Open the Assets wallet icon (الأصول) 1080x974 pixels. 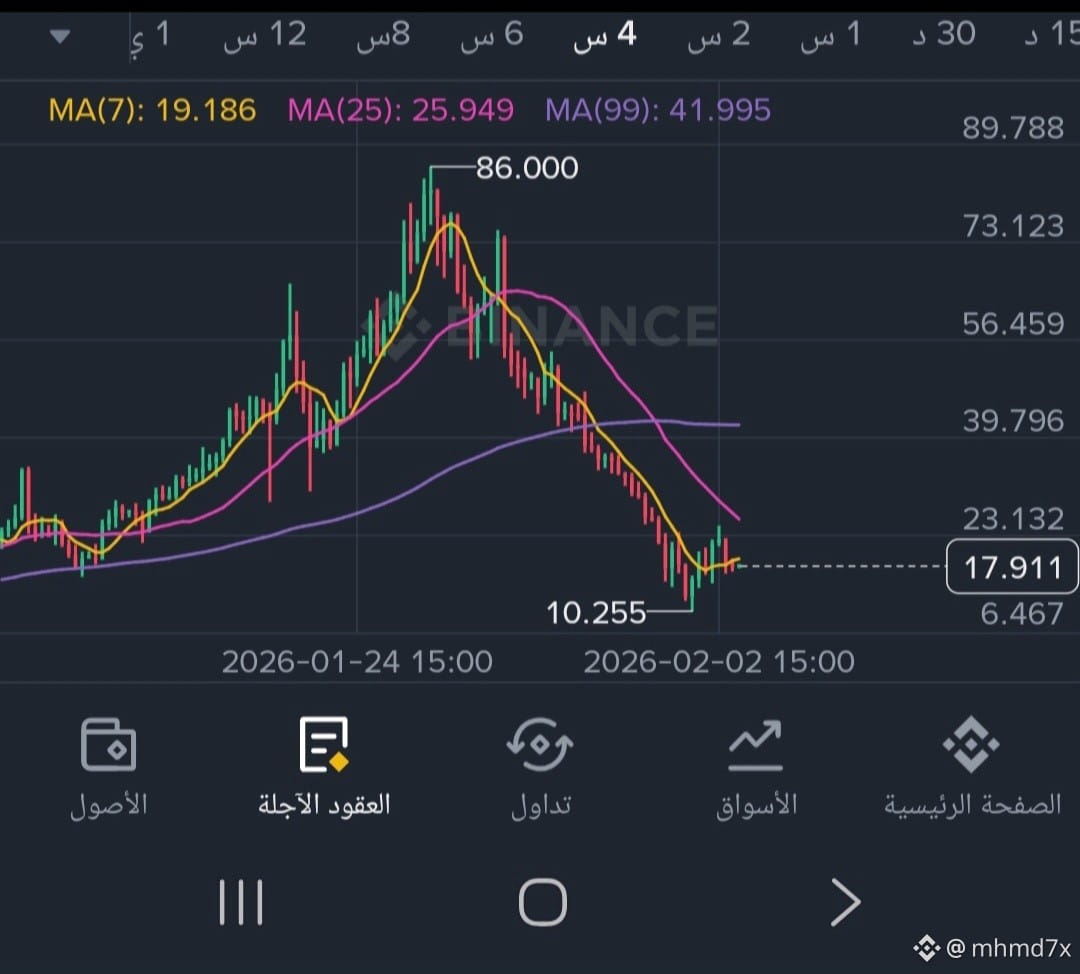[109, 745]
